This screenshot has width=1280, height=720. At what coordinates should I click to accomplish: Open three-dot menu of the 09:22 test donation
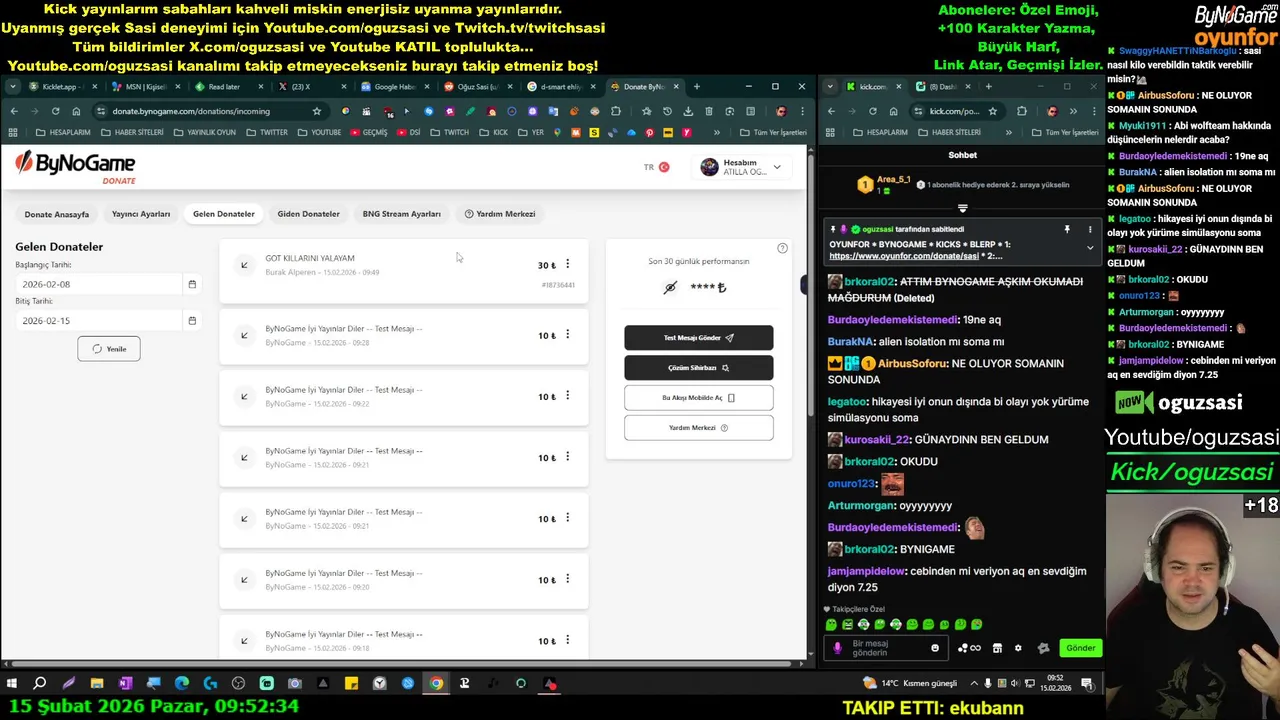[567, 395]
